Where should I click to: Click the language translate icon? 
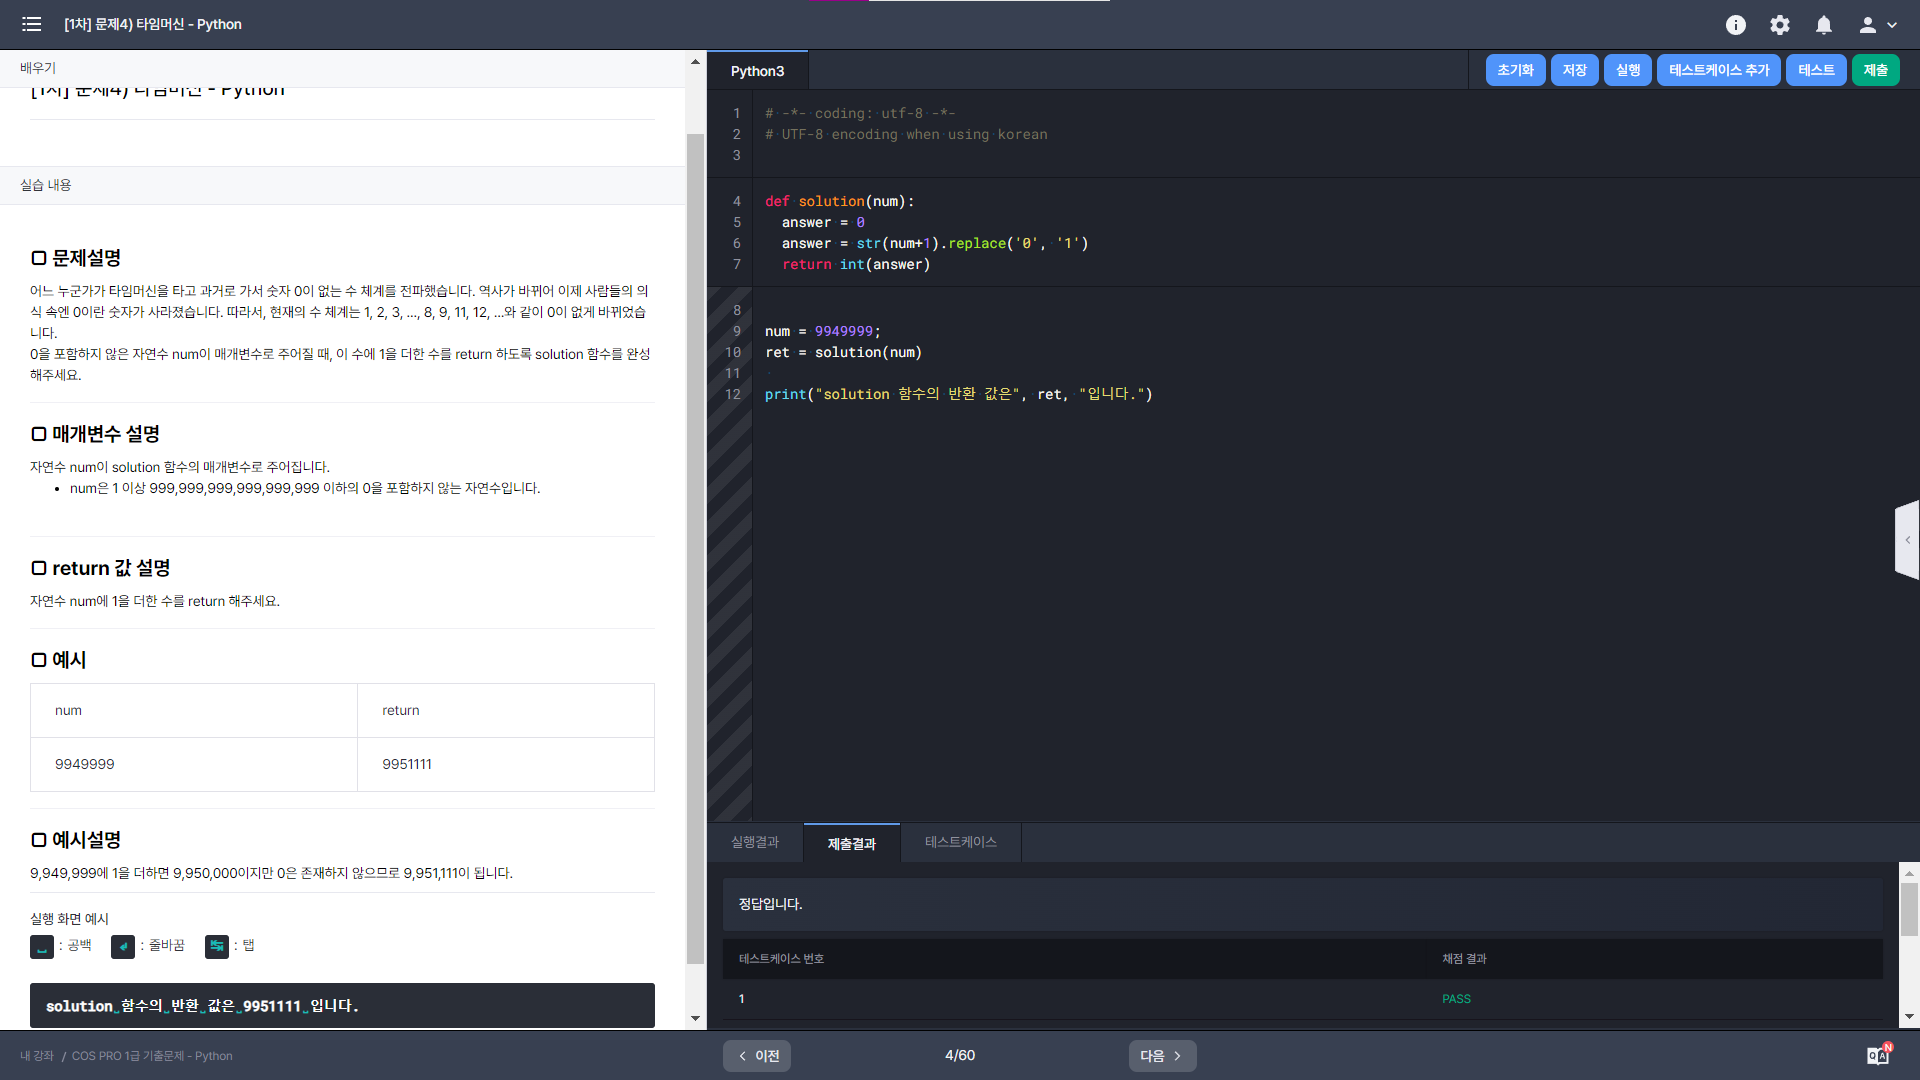coord(1879,1055)
